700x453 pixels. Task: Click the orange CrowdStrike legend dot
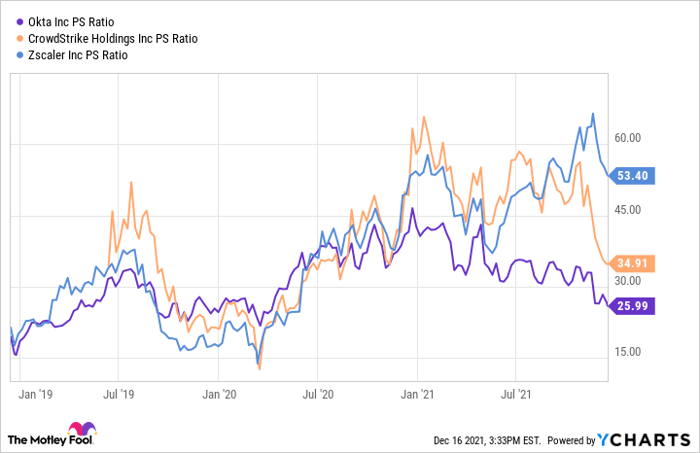[x=23, y=39]
